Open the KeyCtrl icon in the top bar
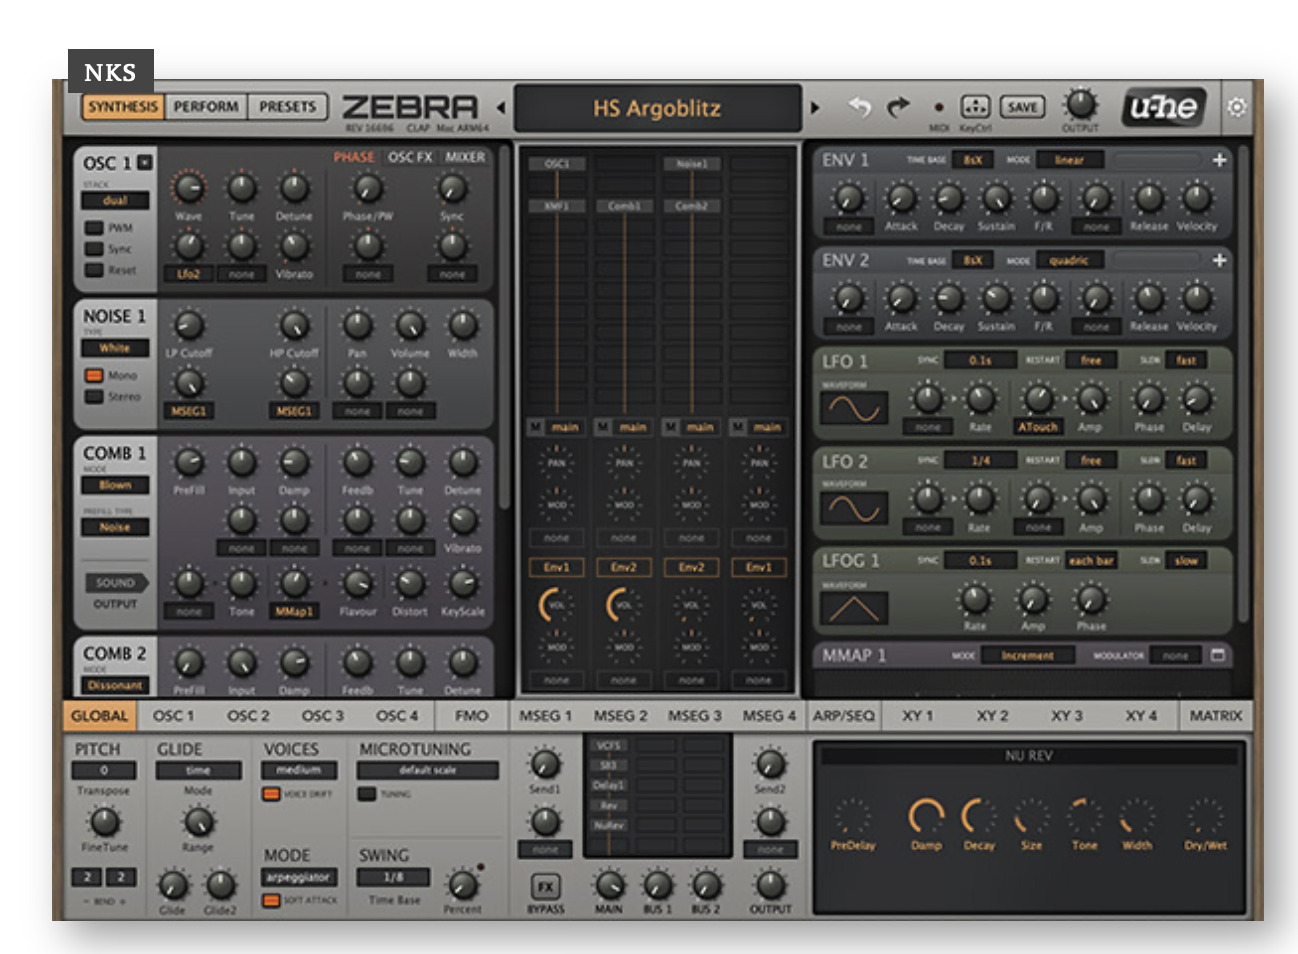This screenshot has width=1298, height=954. [x=975, y=107]
